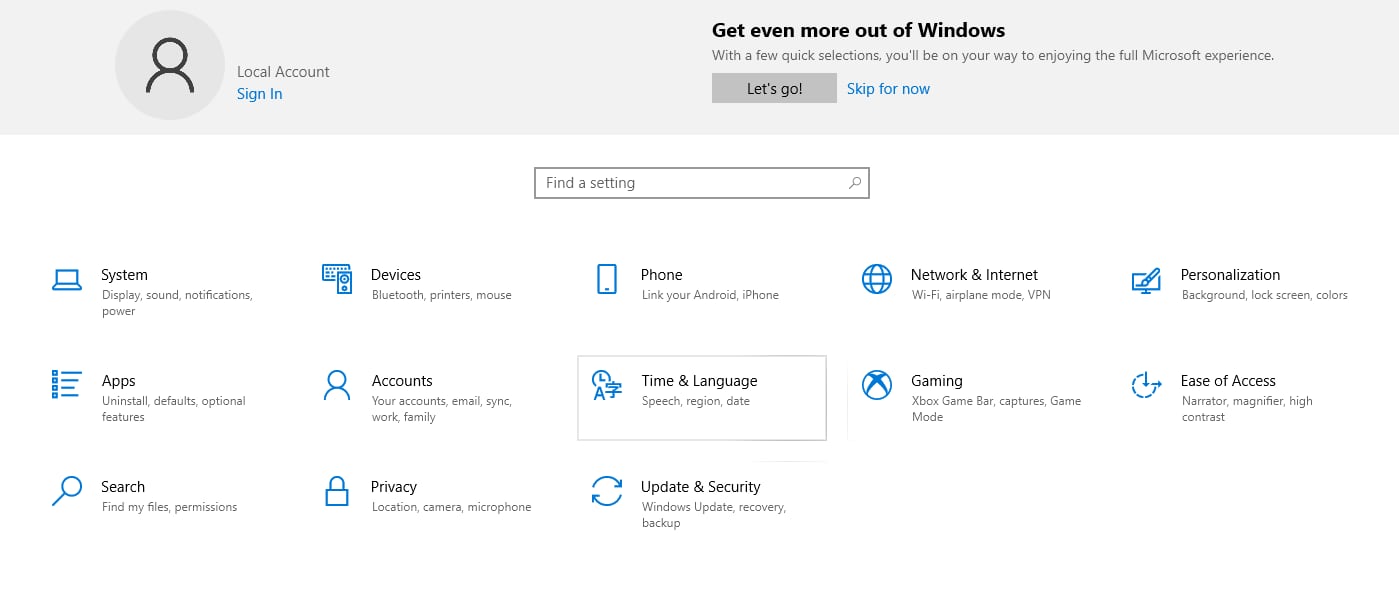
Task: Open the Gaming Xbox icon
Action: 877,385
